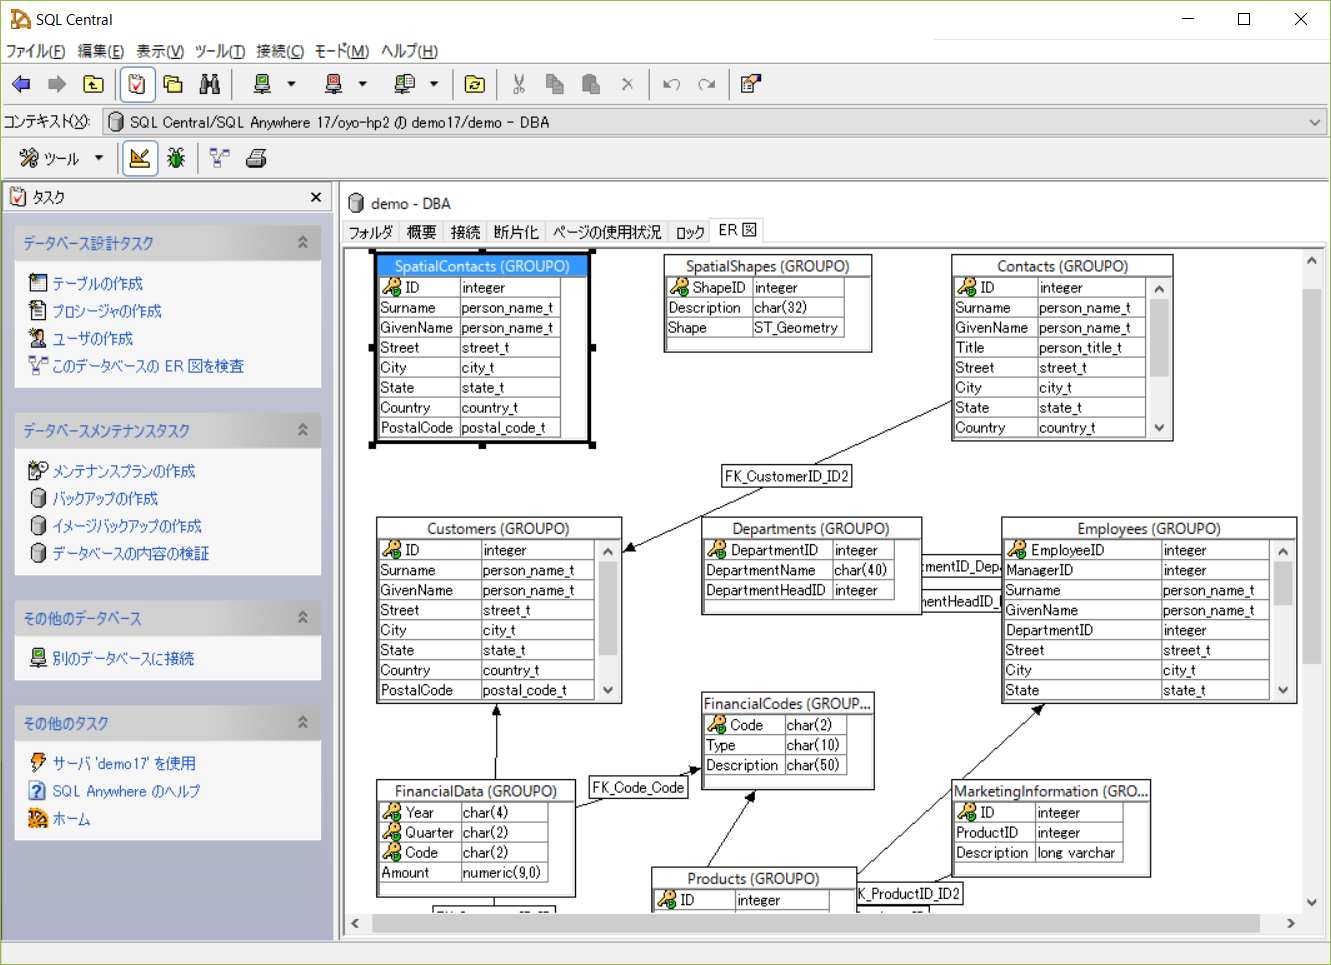This screenshot has height=965, width=1331.
Task: Select the Customers (GROUPO) table header
Action: pyautogui.click(x=498, y=528)
